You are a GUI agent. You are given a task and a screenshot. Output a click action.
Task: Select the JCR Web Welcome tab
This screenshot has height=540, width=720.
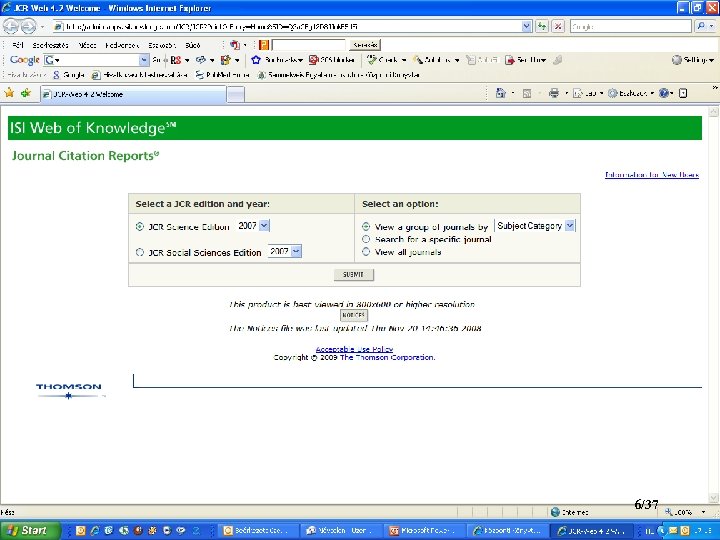click(133, 94)
